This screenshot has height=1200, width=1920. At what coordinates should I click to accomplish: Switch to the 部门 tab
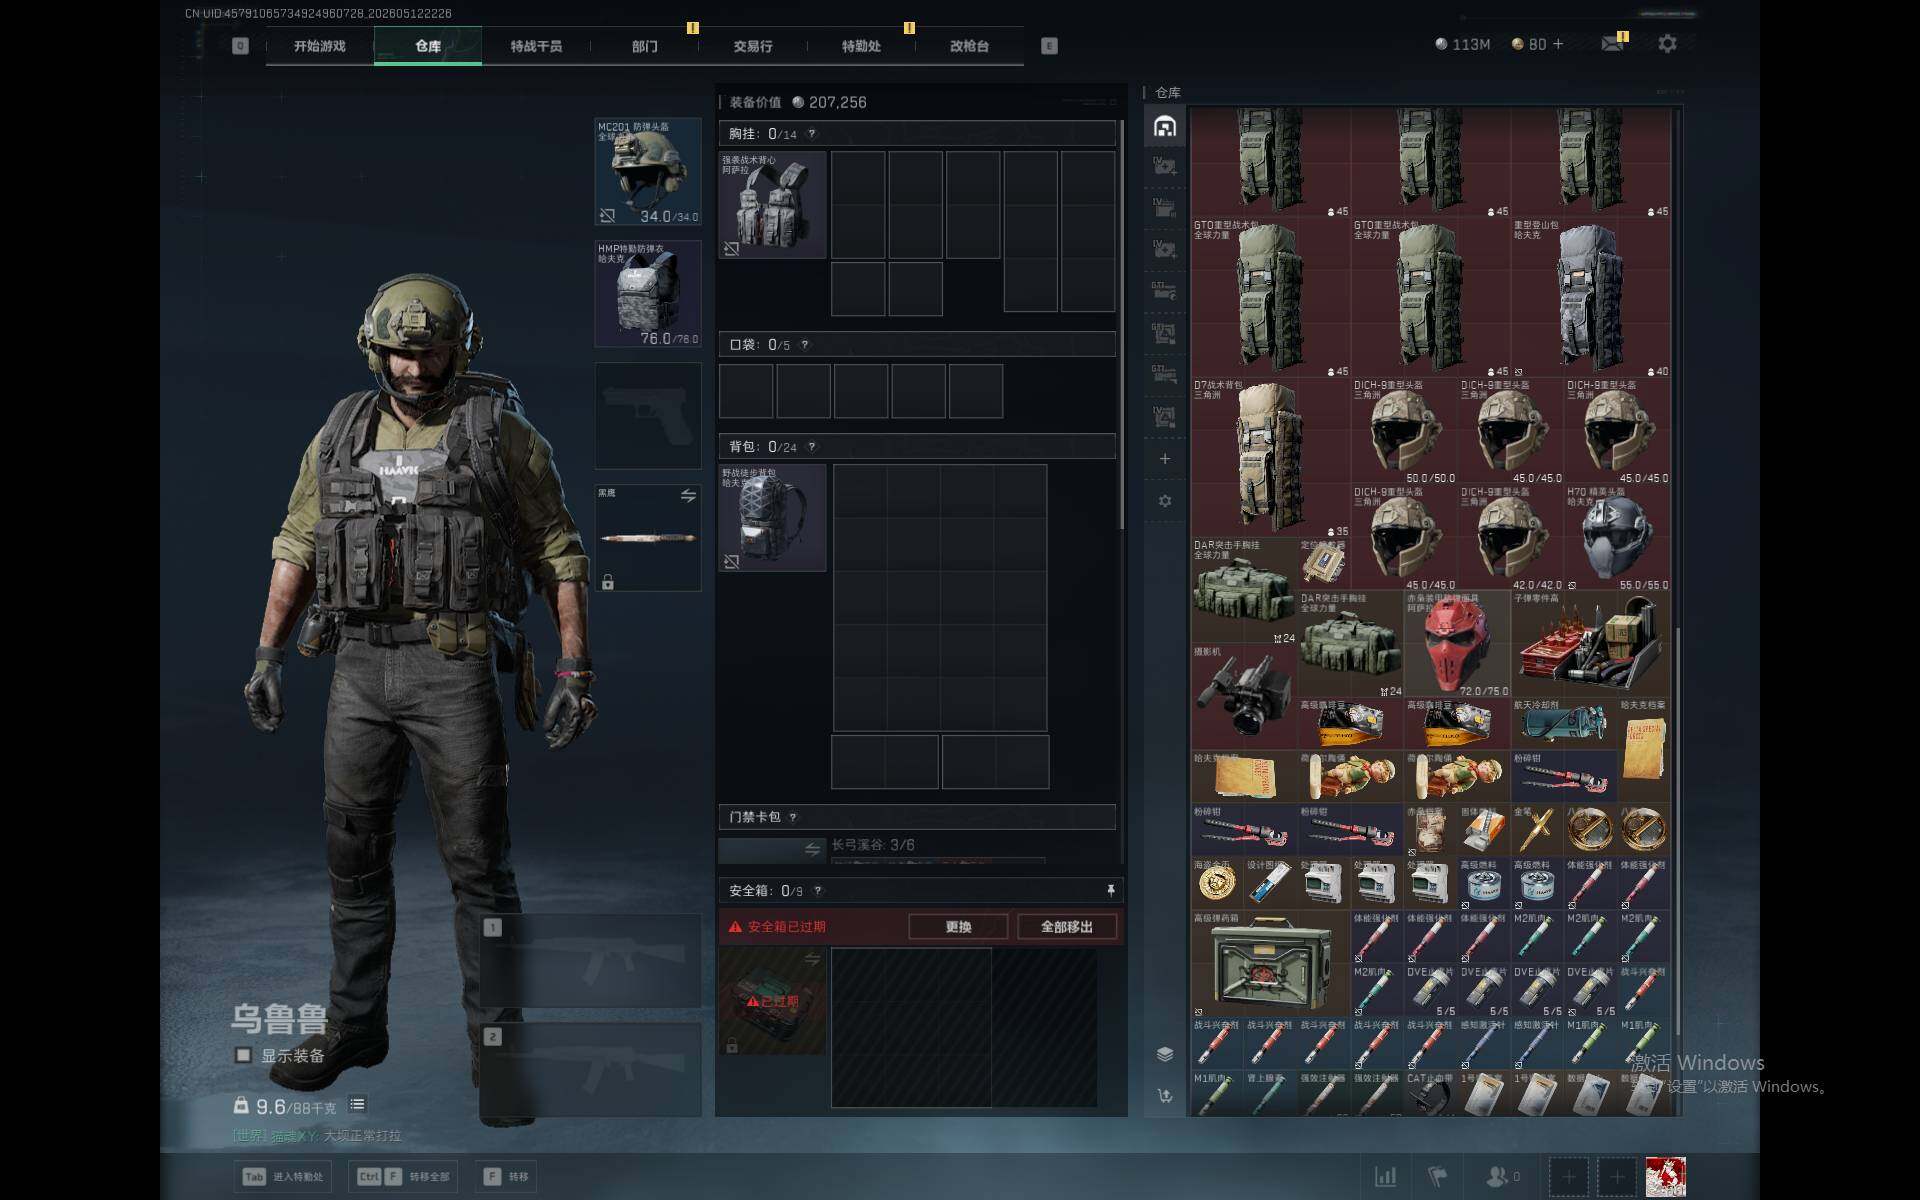coord(645,46)
